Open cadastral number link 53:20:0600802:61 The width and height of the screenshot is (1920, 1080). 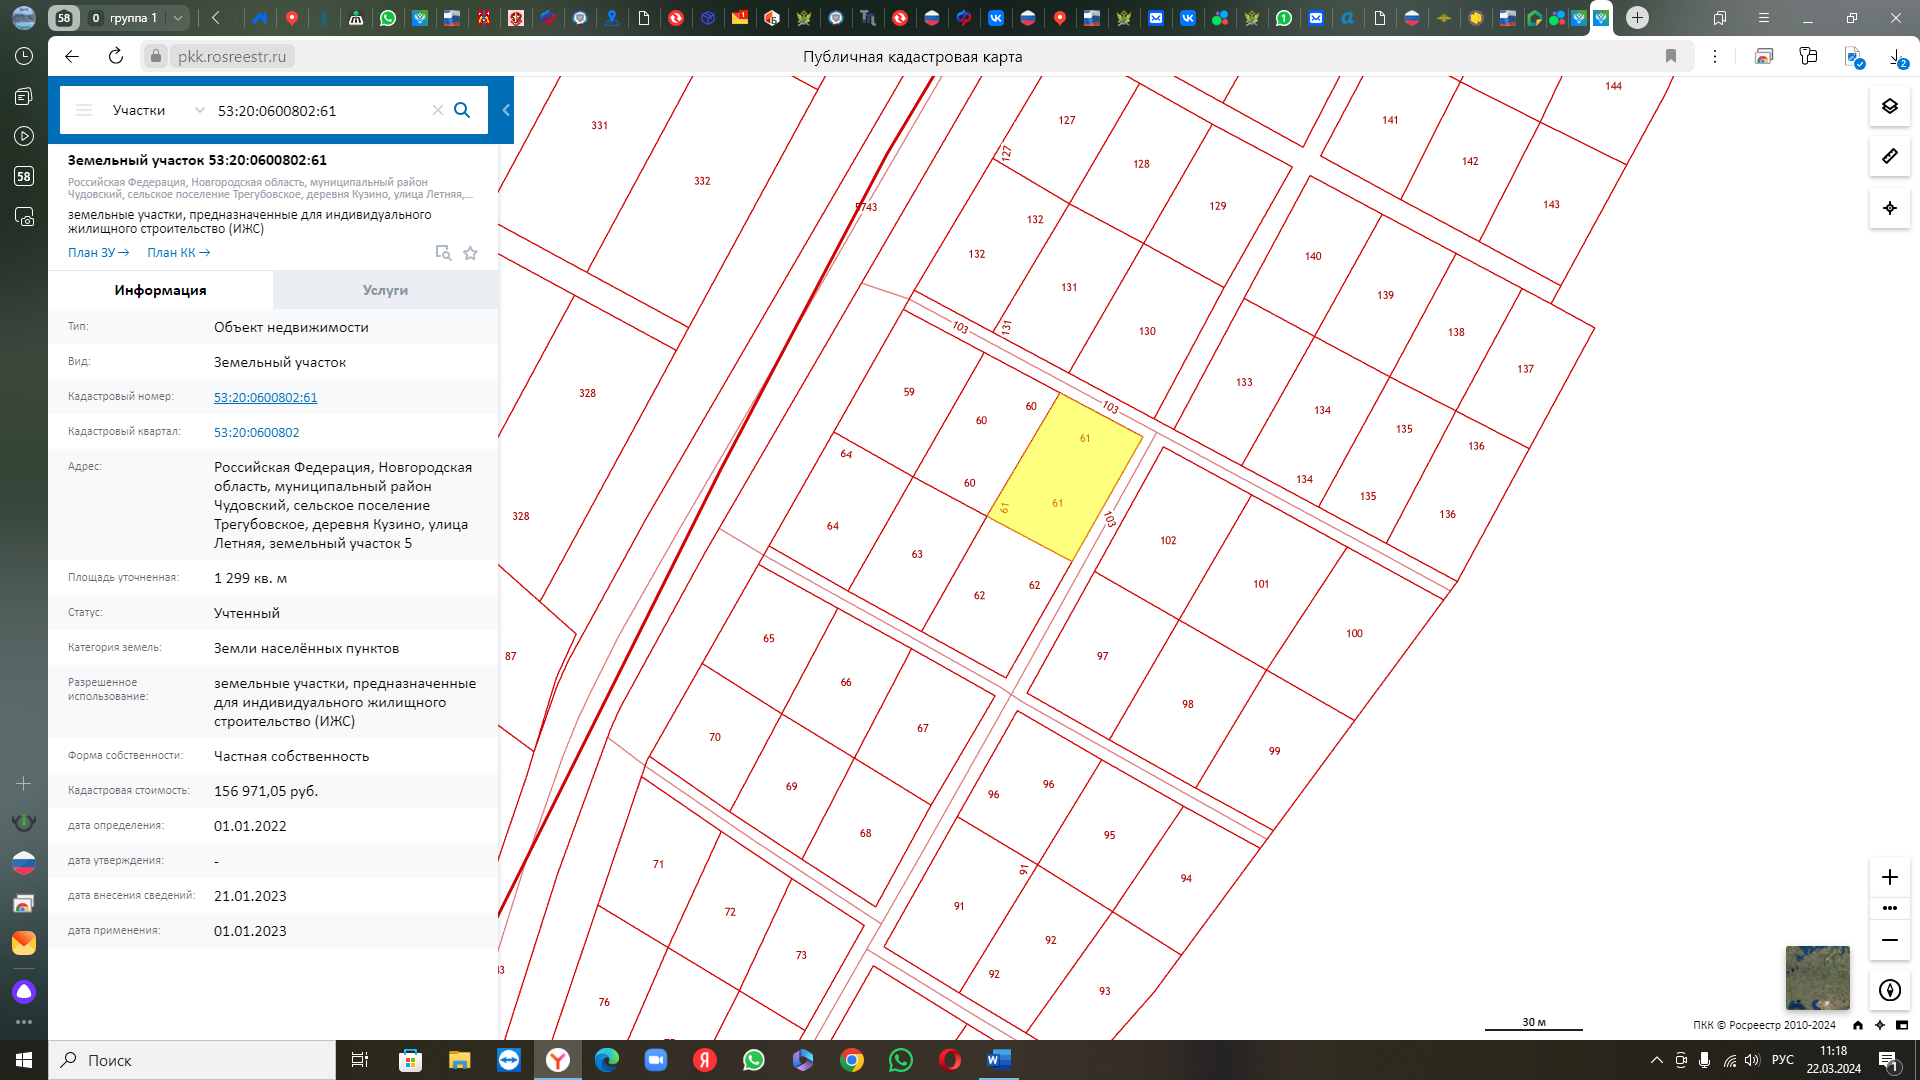coord(265,397)
